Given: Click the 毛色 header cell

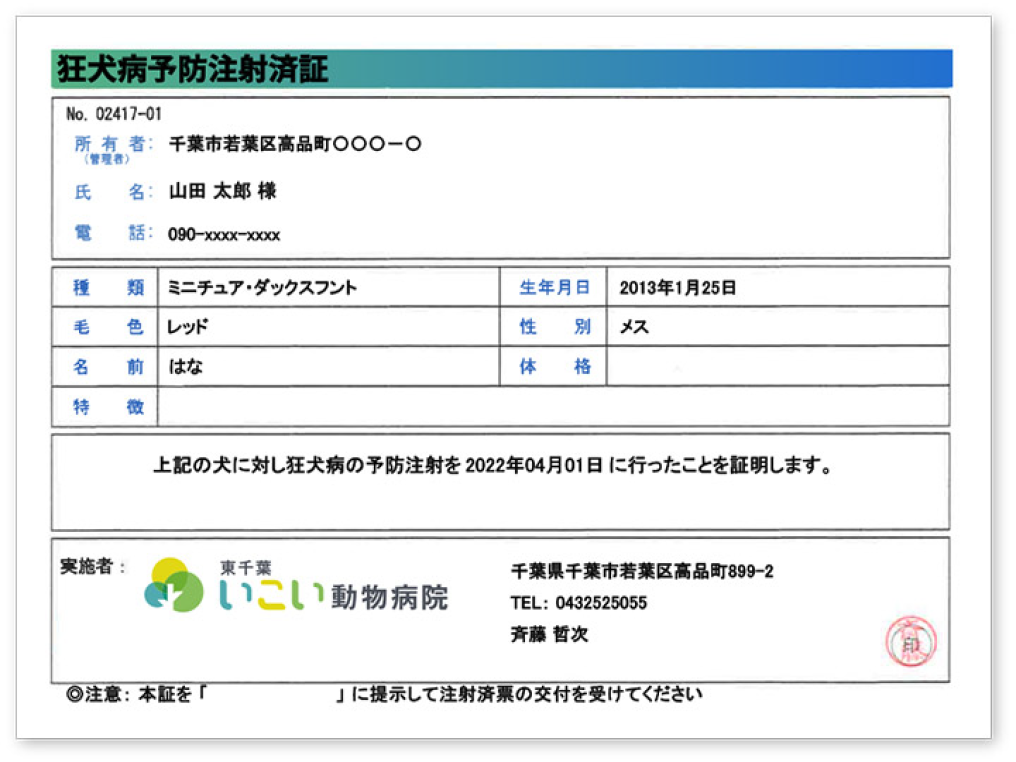Looking at the screenshot, I should [105, 327].
